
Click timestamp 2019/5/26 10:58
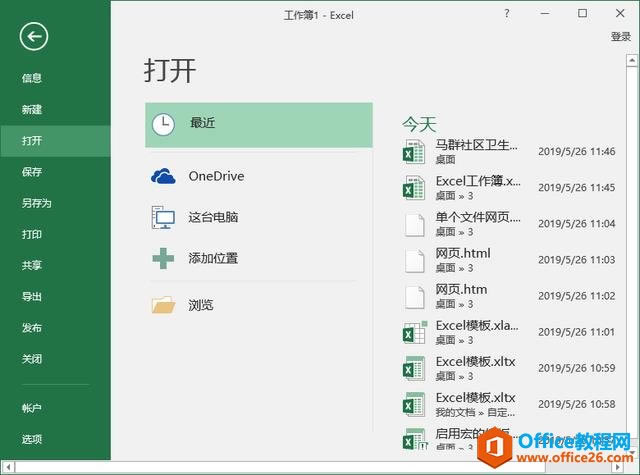point(576,404)
